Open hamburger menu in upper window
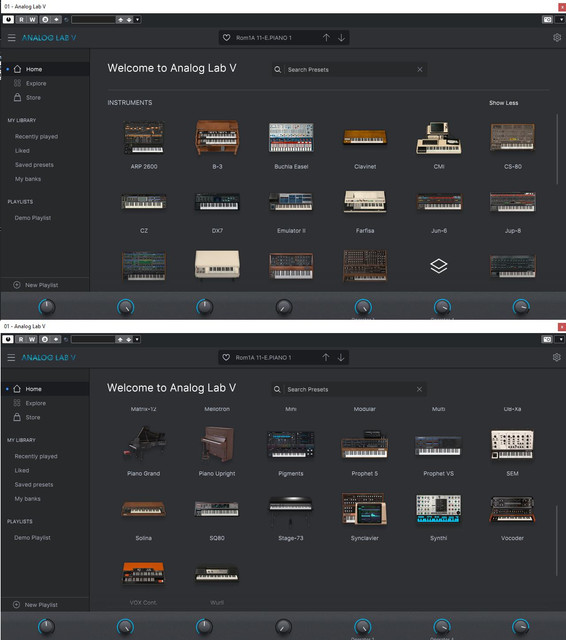This screenshot has height=640, width=566. (11, 38)
